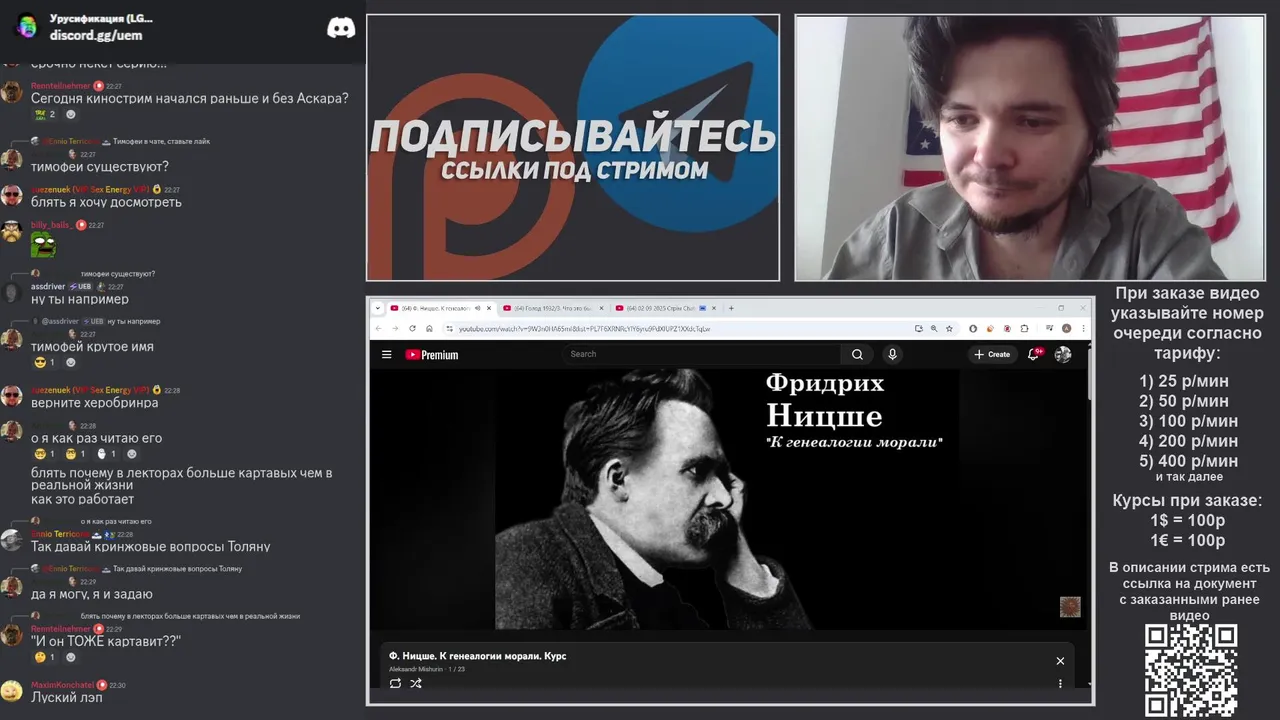The image size is (1280, 720).
Task: Click the reaction under И он ТОЖЕ картавит
Action: [45, 657]
